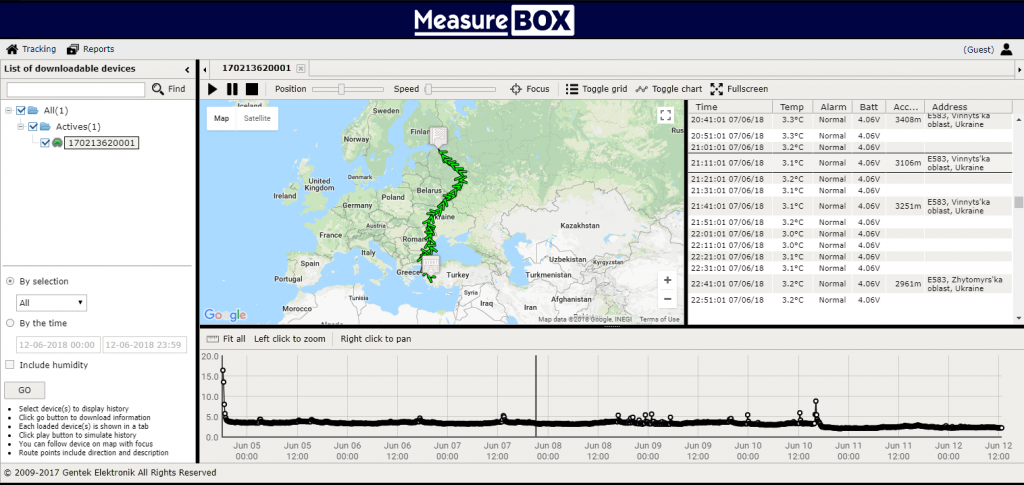Toggle chart panel visibility
Screen dimensions: 1024x485
(x=642, y=89)
